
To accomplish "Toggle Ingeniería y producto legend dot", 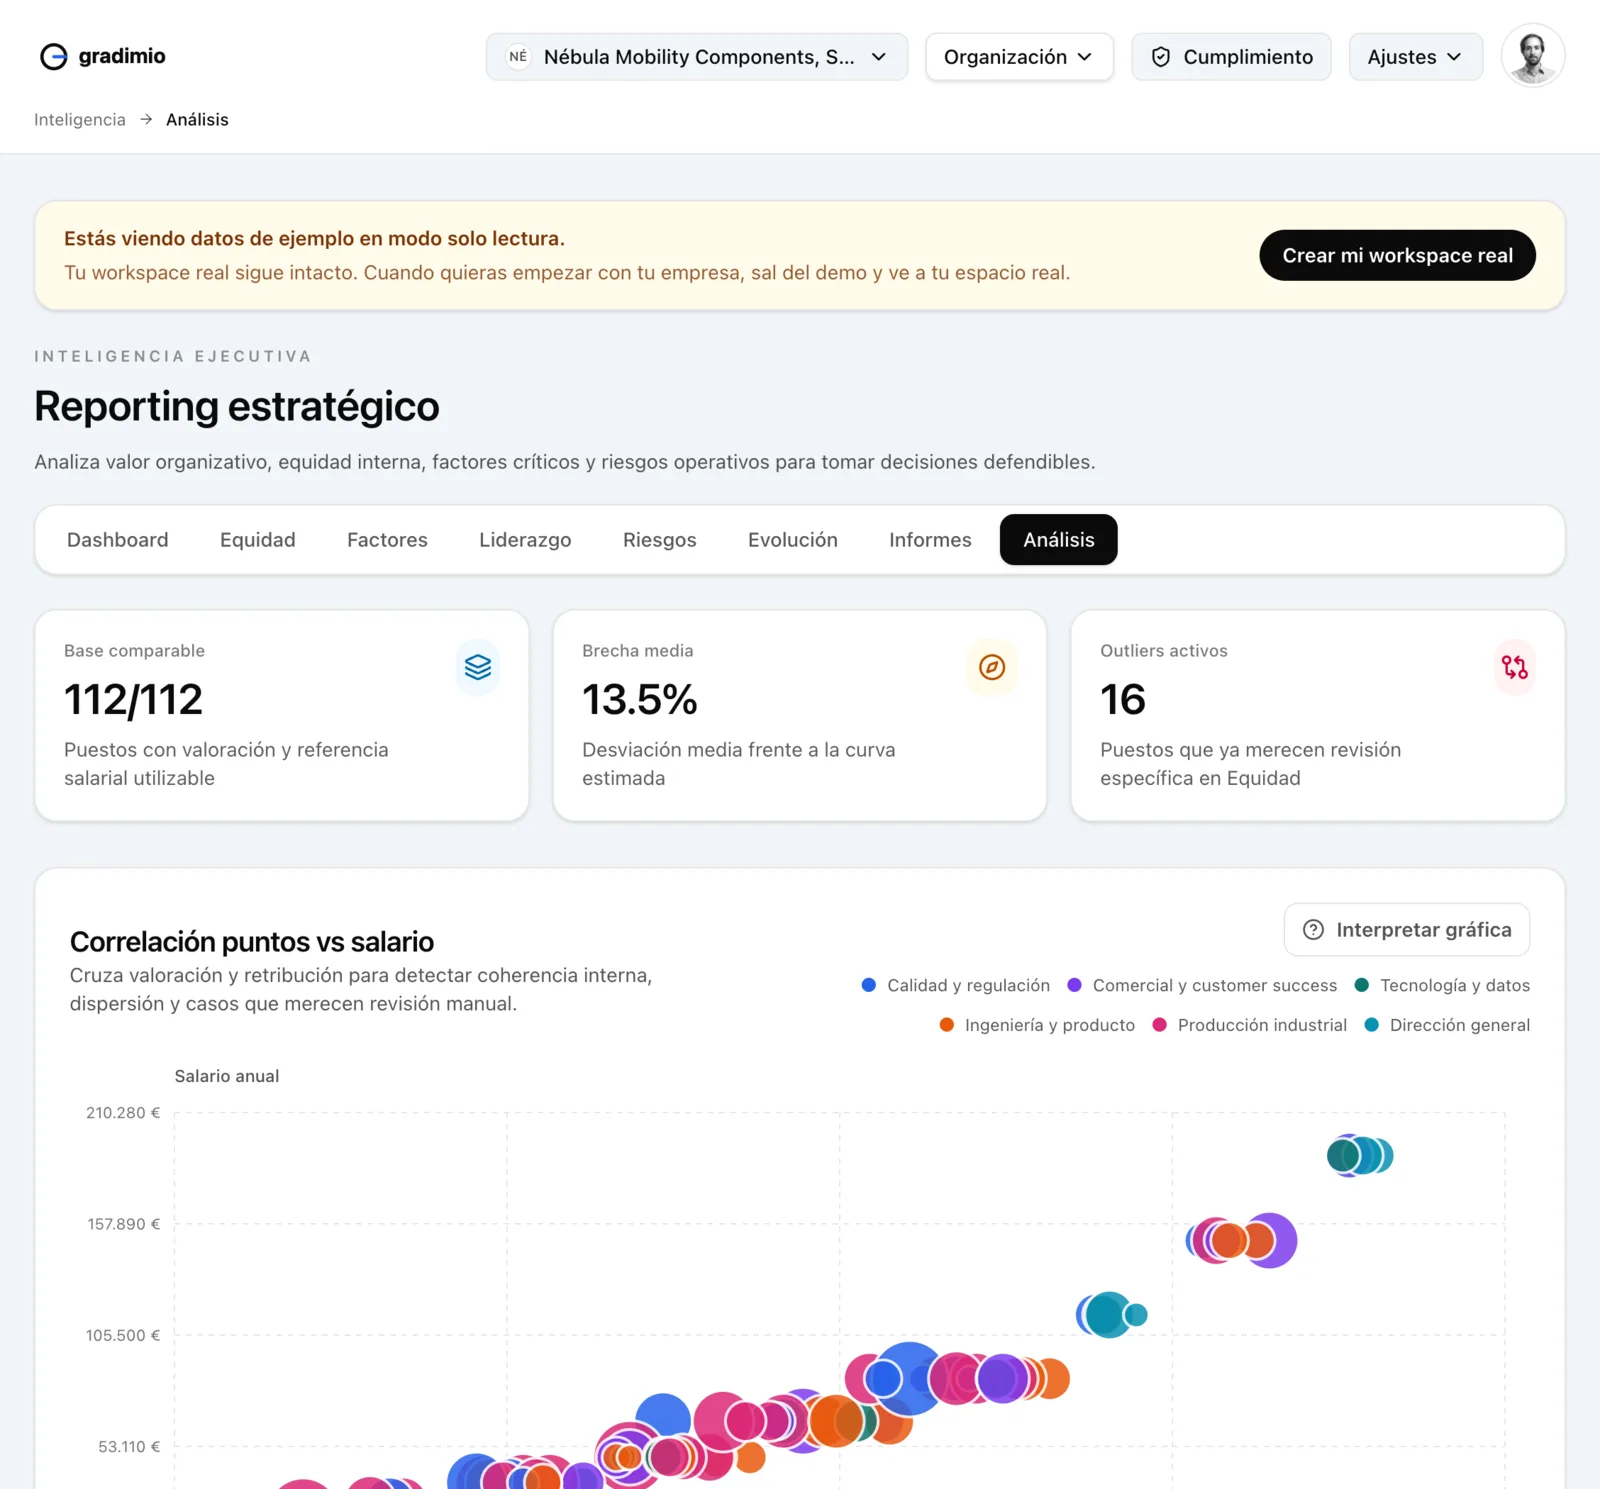I will [x=946, y=1025].
